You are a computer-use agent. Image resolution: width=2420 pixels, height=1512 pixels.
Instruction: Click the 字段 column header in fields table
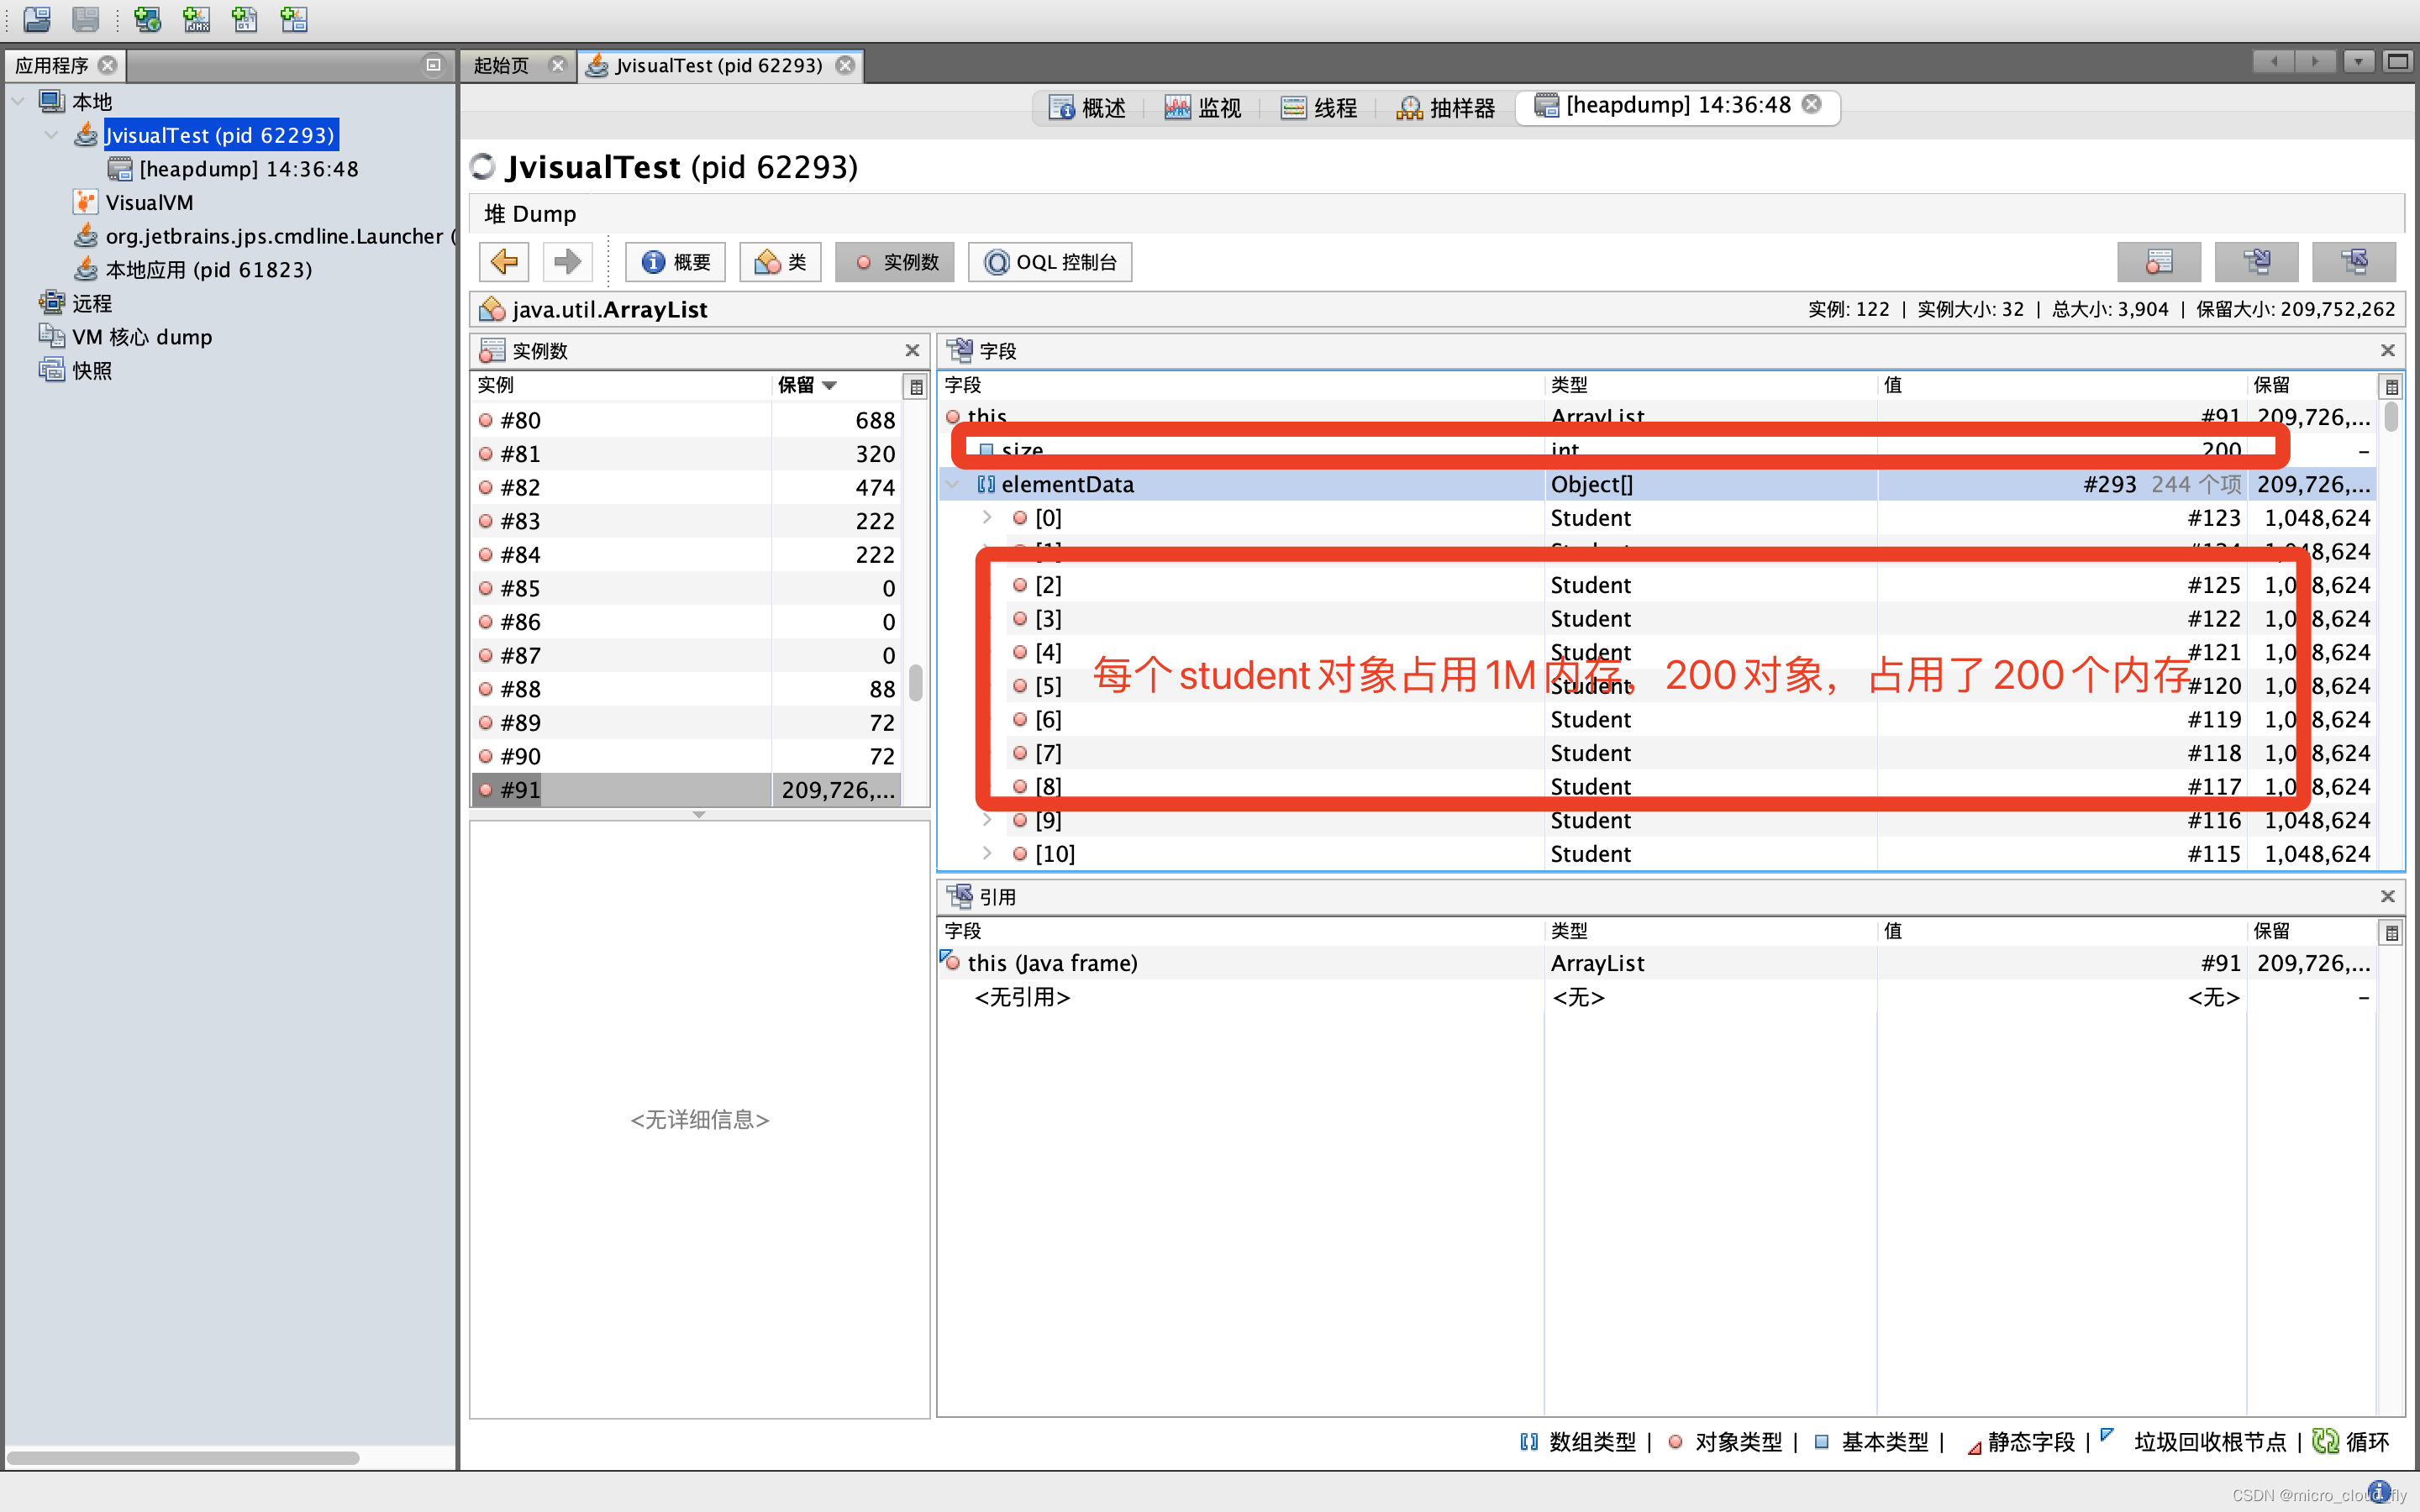pos(1241,385)
